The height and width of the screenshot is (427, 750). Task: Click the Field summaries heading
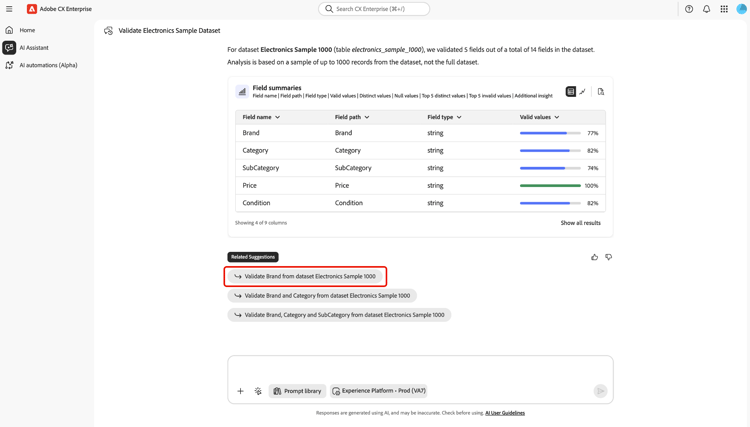click(x=277, y=88)
